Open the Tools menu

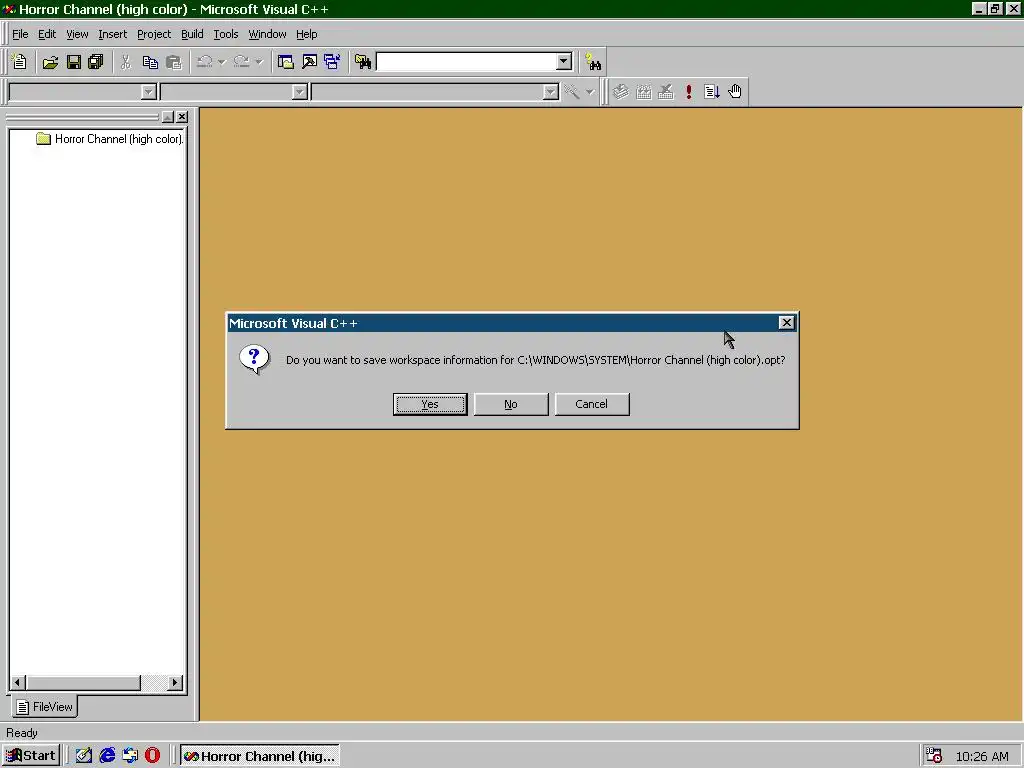click(x=226, y=34)
